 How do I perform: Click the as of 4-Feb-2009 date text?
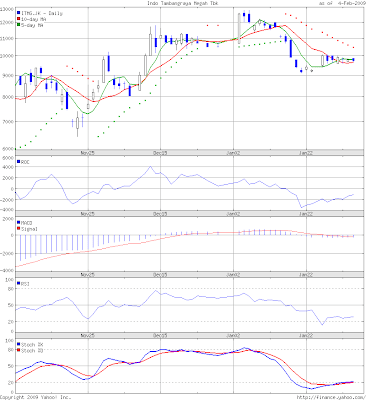[342, 3]
